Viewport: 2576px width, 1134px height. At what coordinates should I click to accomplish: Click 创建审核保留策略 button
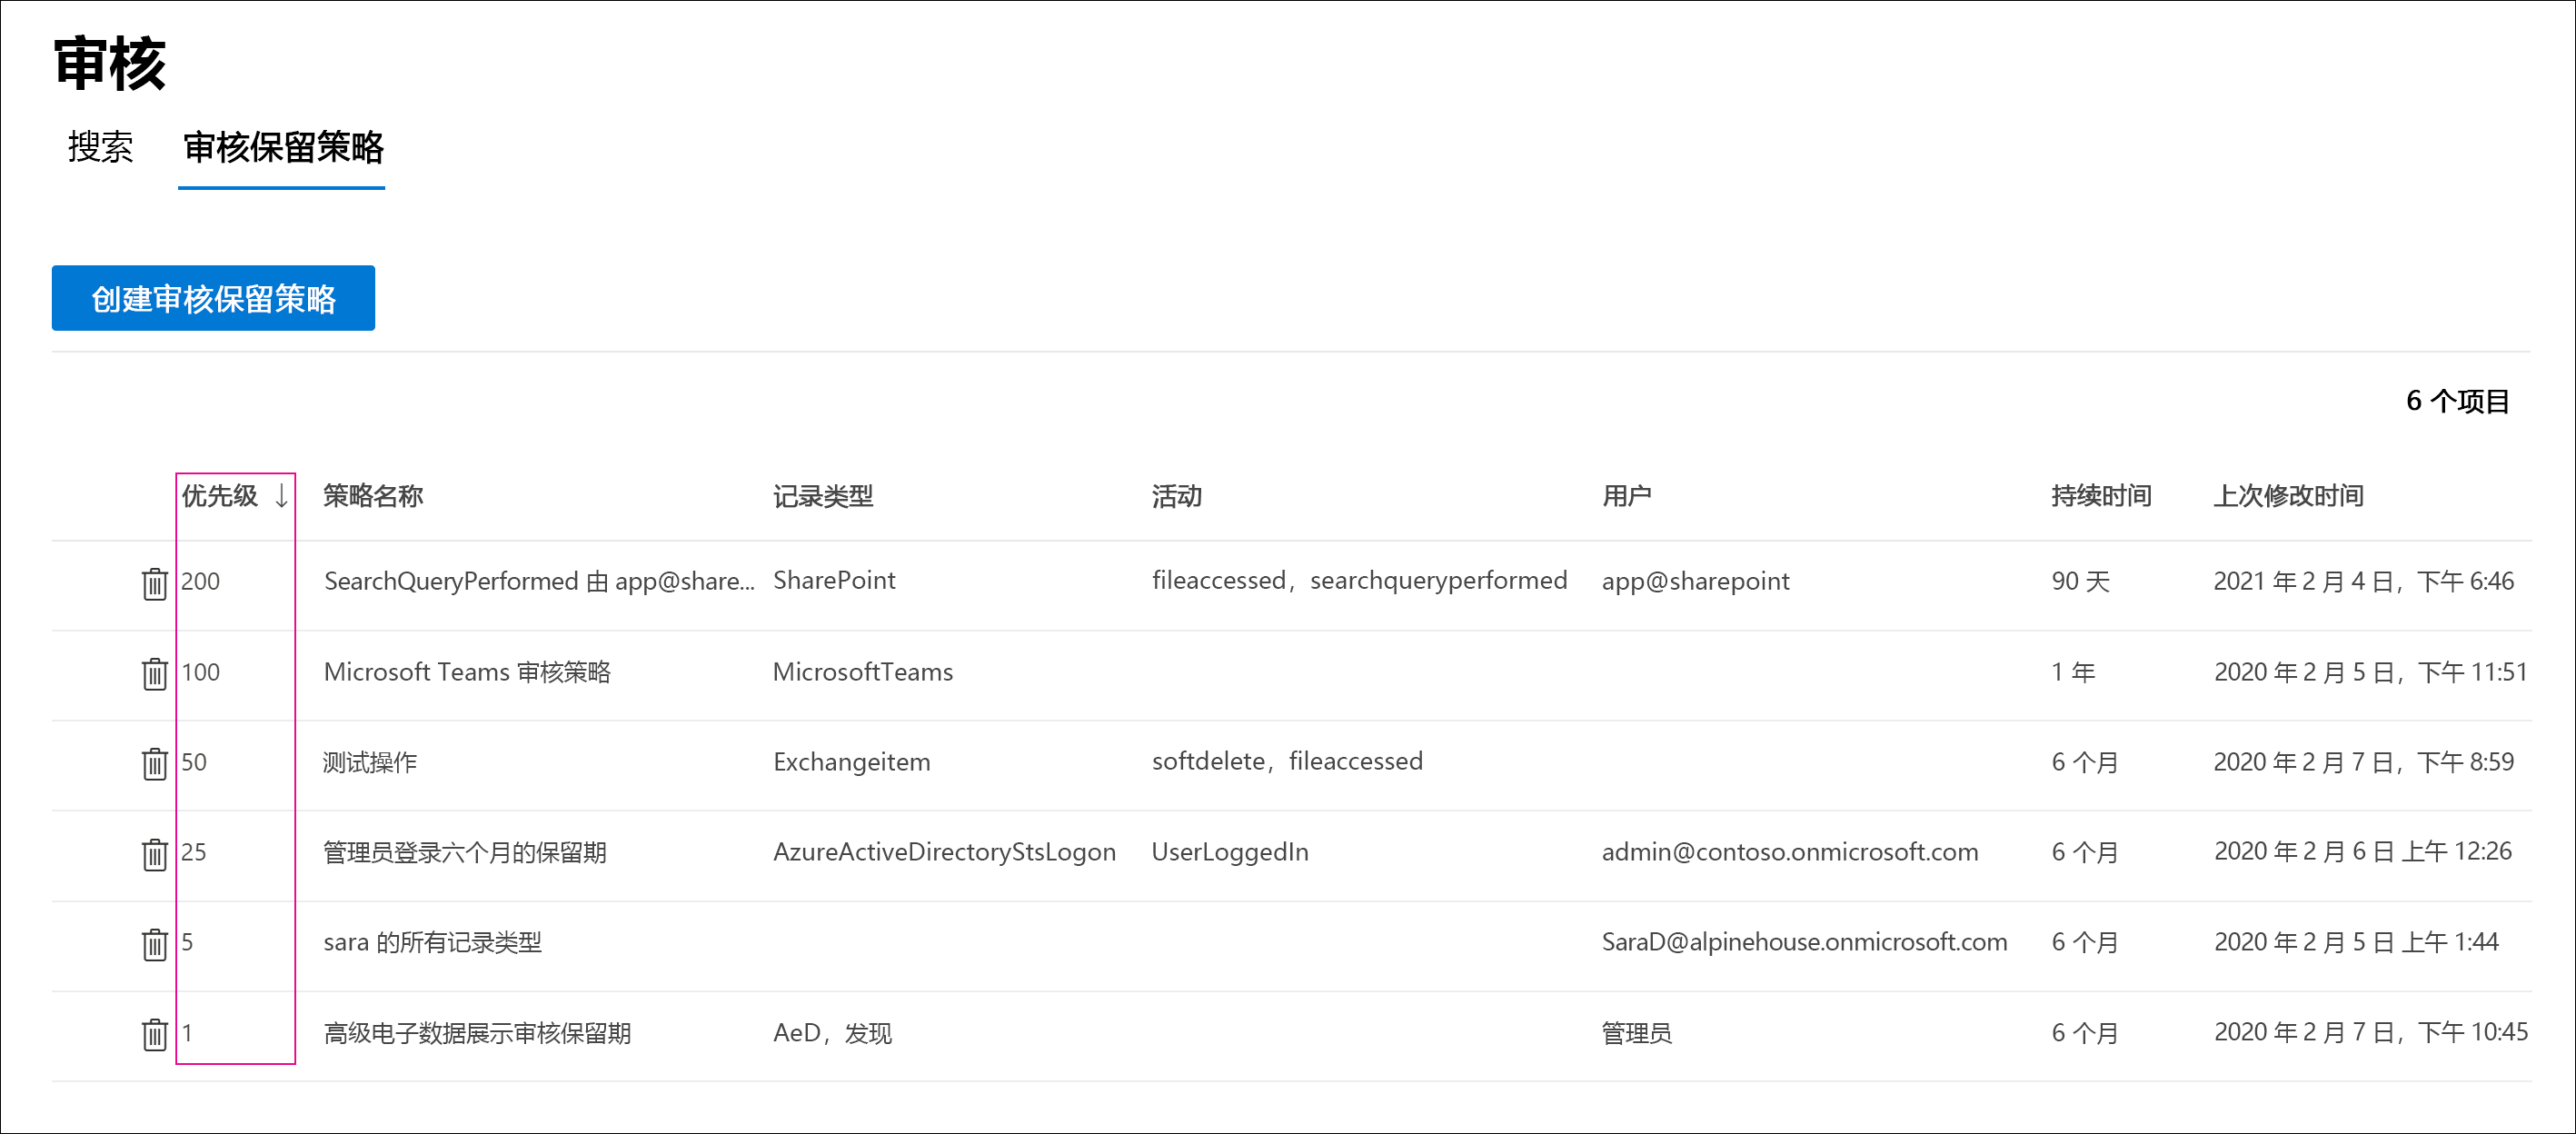coord(213,298)
